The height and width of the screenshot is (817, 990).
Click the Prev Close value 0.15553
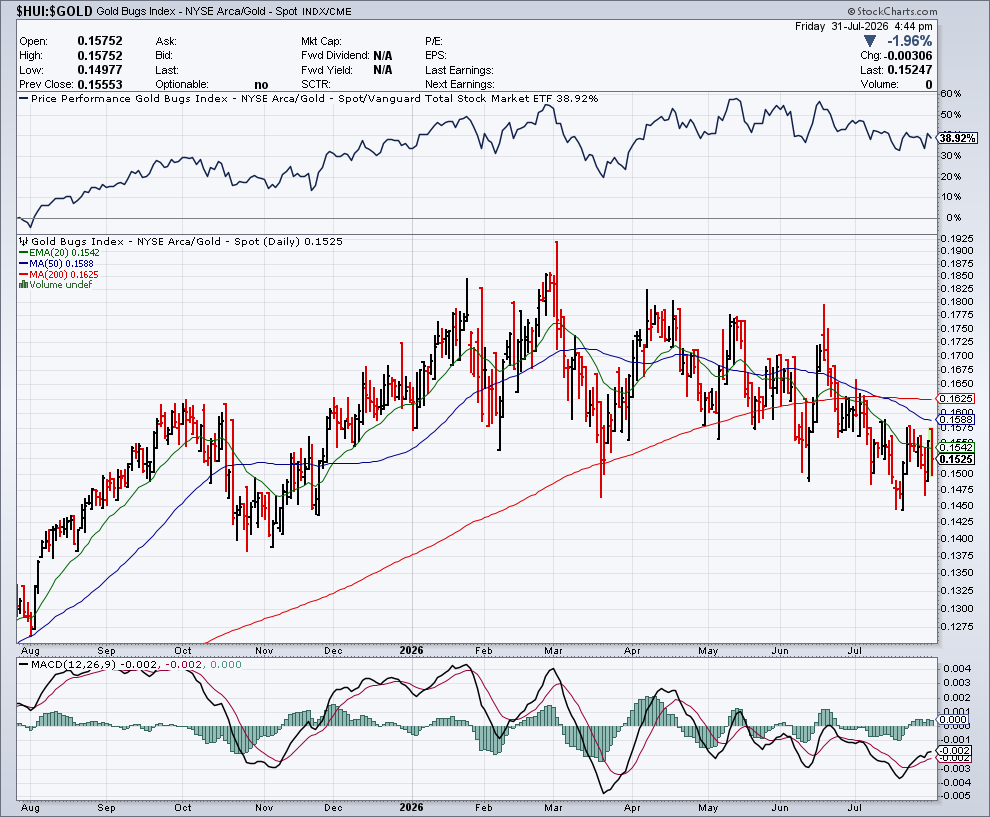pyautogui.click(x=100, y=85)
